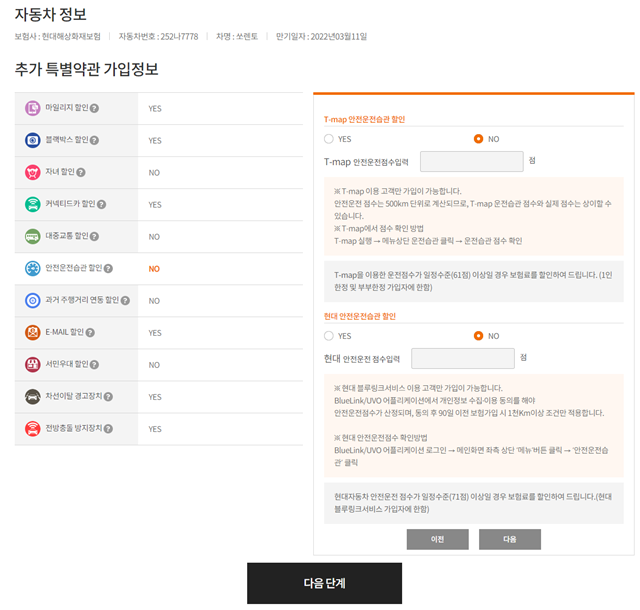The height and width of the screenshot is (610, 640).
Task: Click the 블랙박스 할인 blue icon
Action: coord(33,140)
